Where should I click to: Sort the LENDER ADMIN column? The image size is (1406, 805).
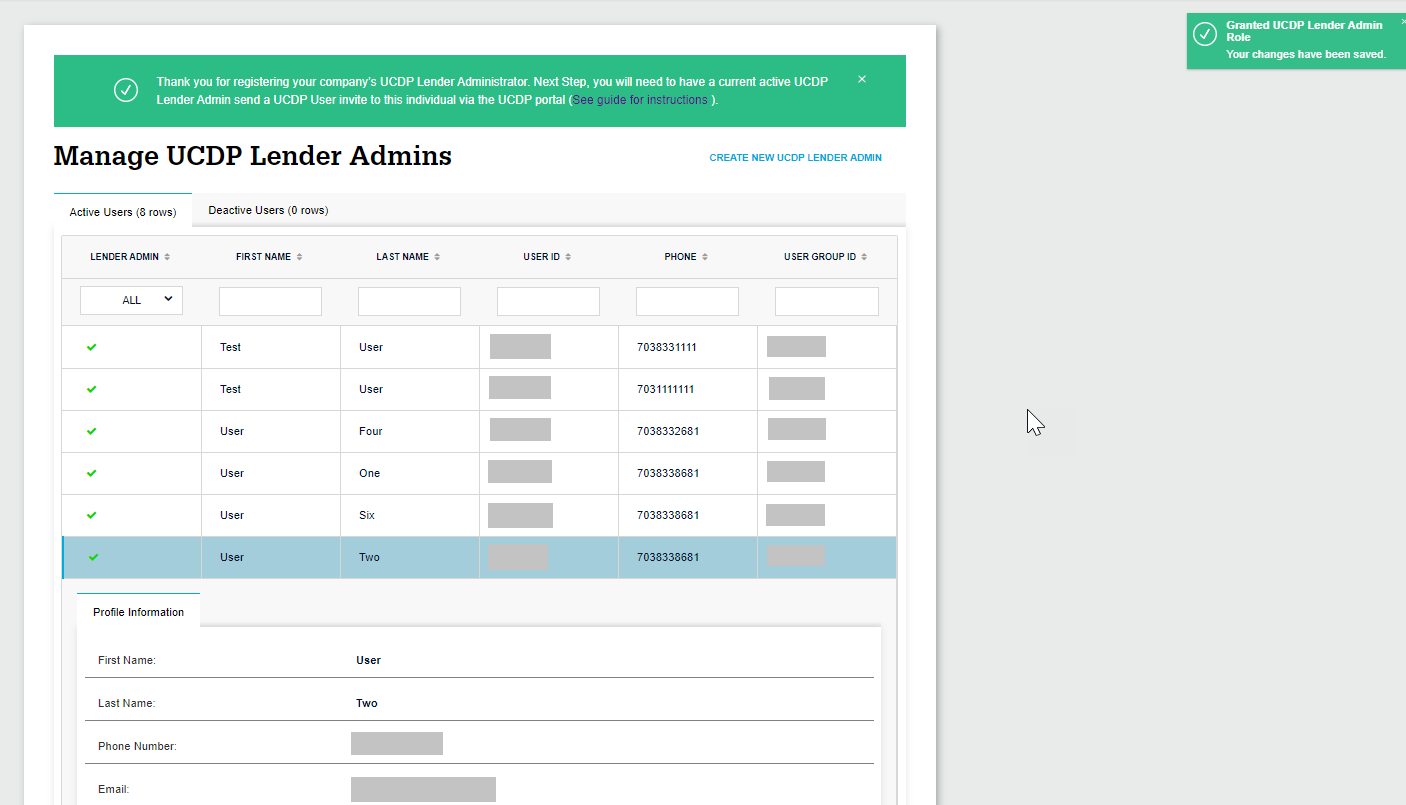click(x=168, y=256)
